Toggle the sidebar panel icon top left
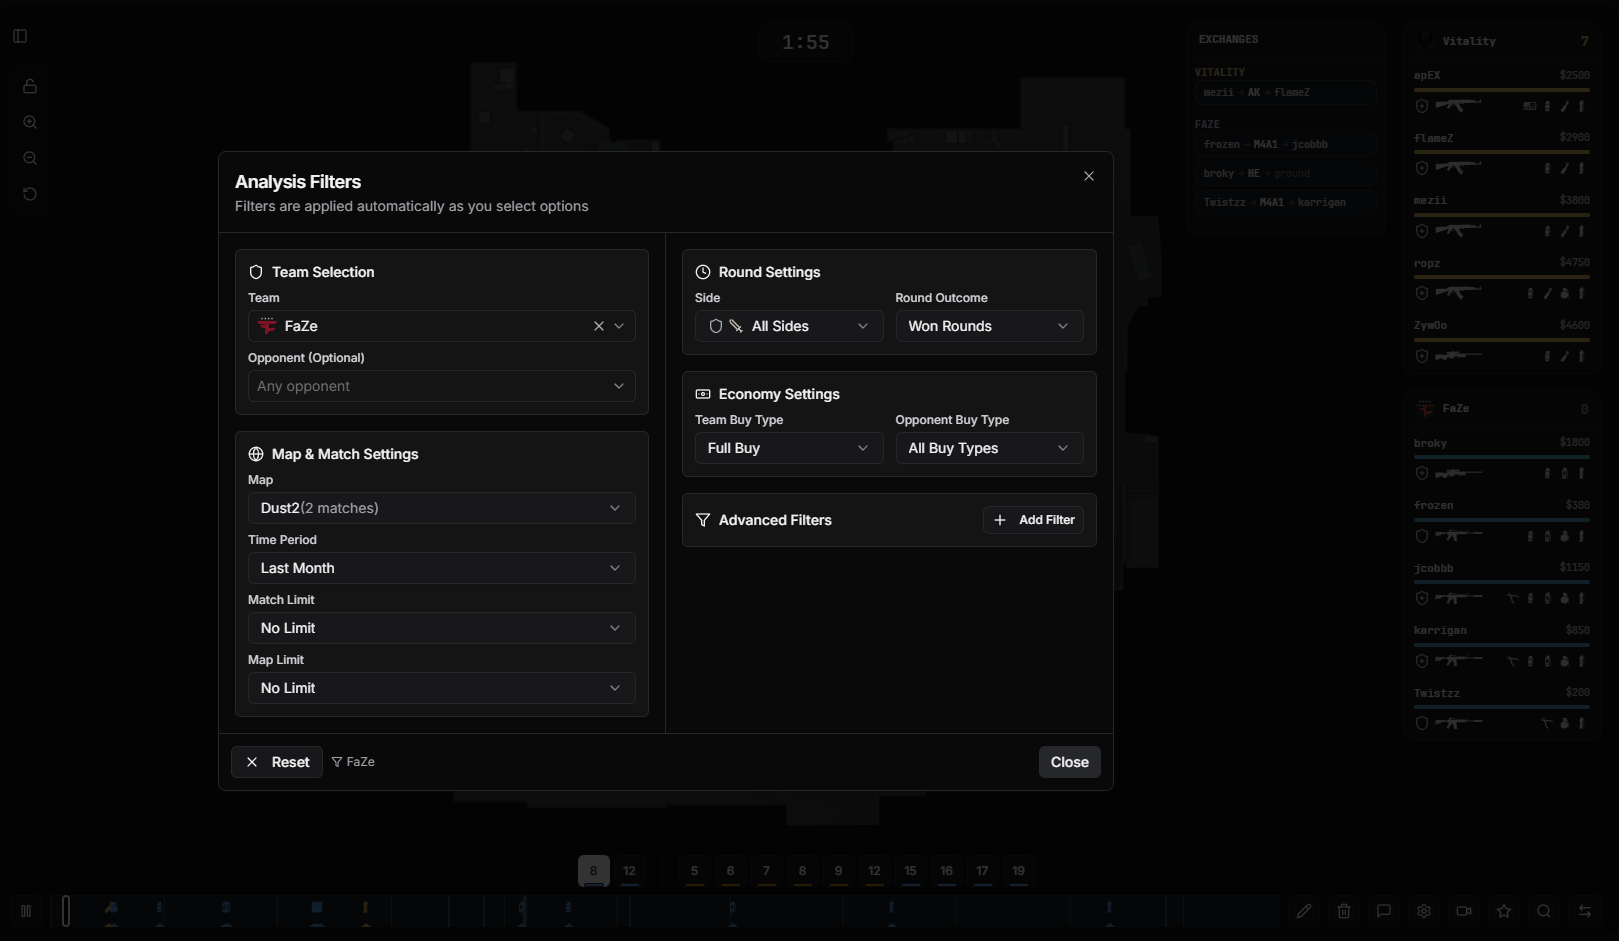Image resolution: width=1619 pixels, height=941 pixels. tap(19, 36)
